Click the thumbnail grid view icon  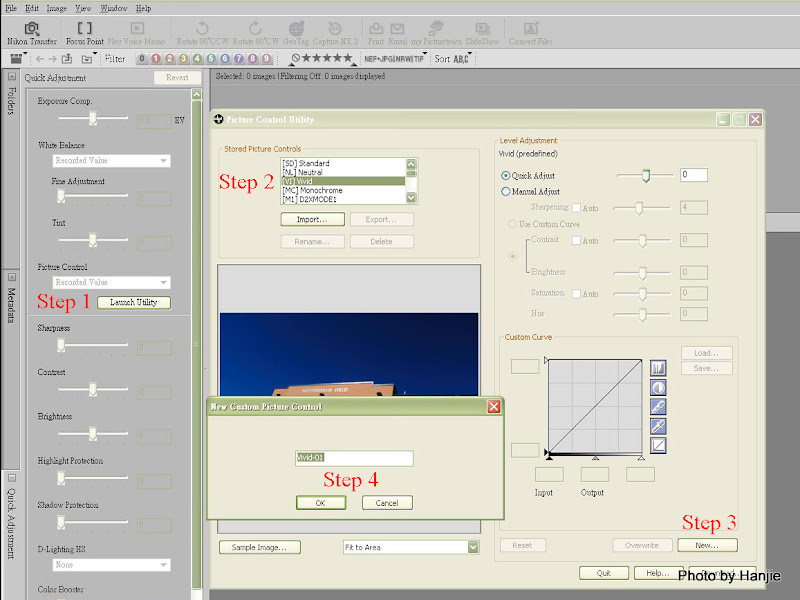tap(17, 59)
